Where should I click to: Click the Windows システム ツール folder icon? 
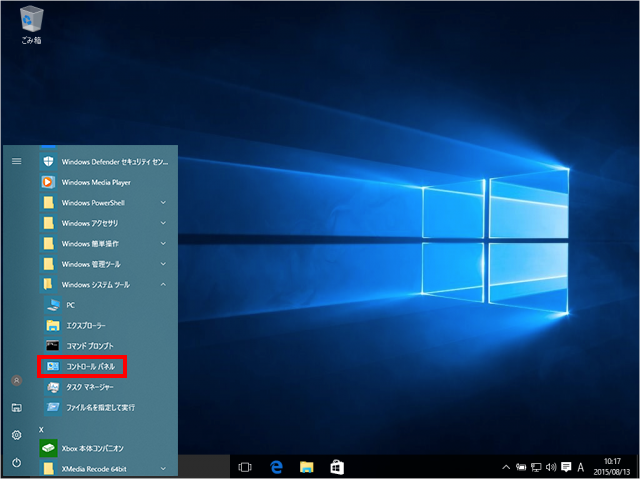(x=48, y=284)
